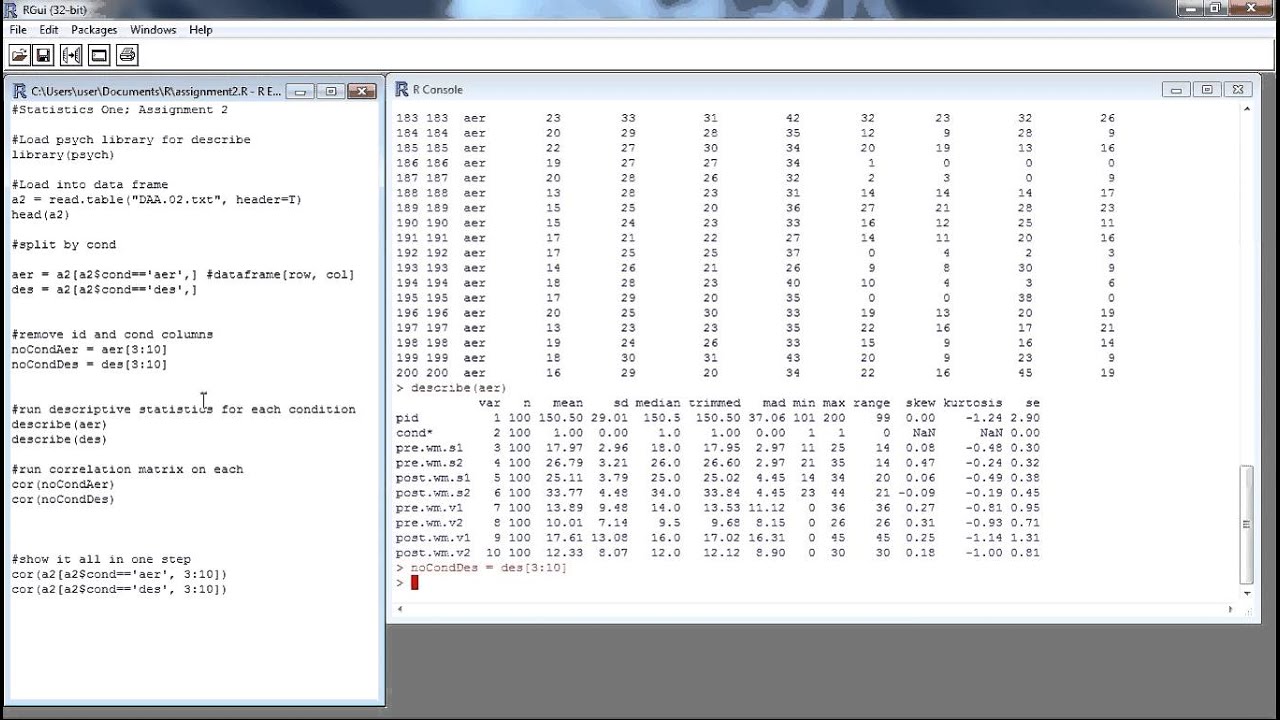
Task: Click the 'cor(noCondAer)' script line
Action: point(63,485)
